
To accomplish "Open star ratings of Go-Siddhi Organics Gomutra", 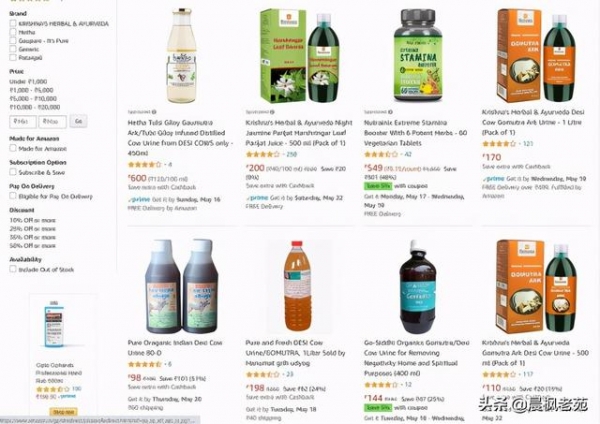I will click(x=381, y=385).
